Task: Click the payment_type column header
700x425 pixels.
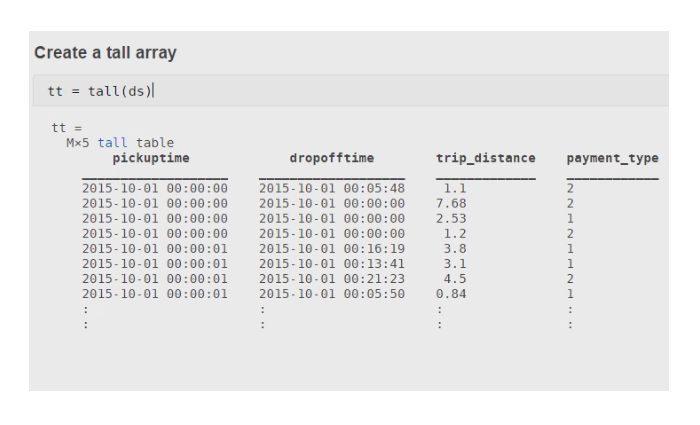Action: pyautogui.click(x=612, y=158)
